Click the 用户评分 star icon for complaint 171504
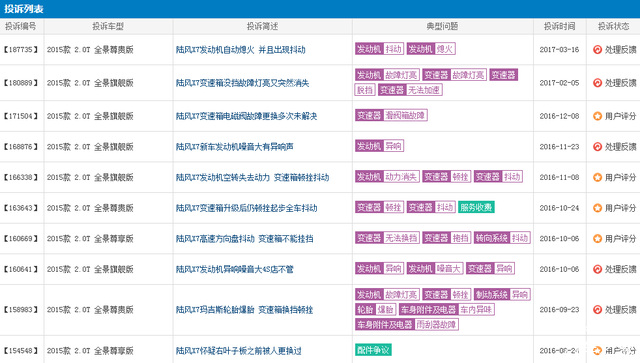 [597, 116]
